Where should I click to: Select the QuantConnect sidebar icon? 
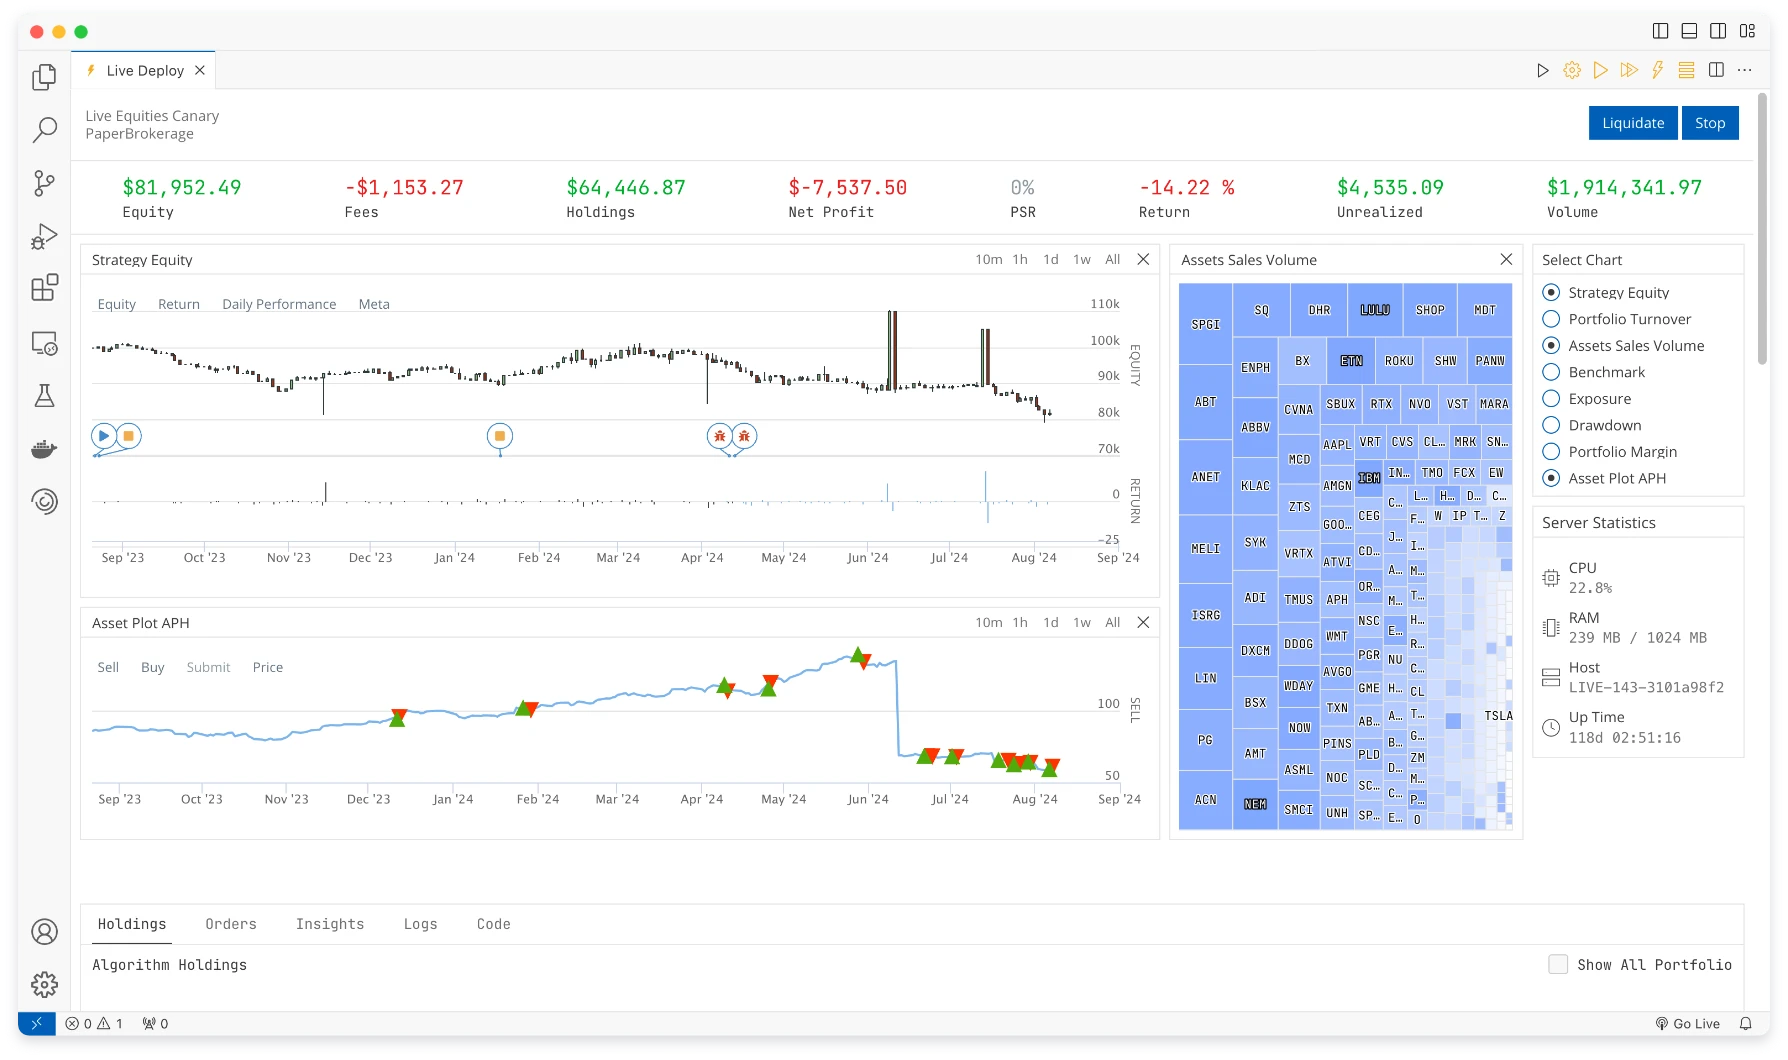pyautogui.click(x=44, y=502)
